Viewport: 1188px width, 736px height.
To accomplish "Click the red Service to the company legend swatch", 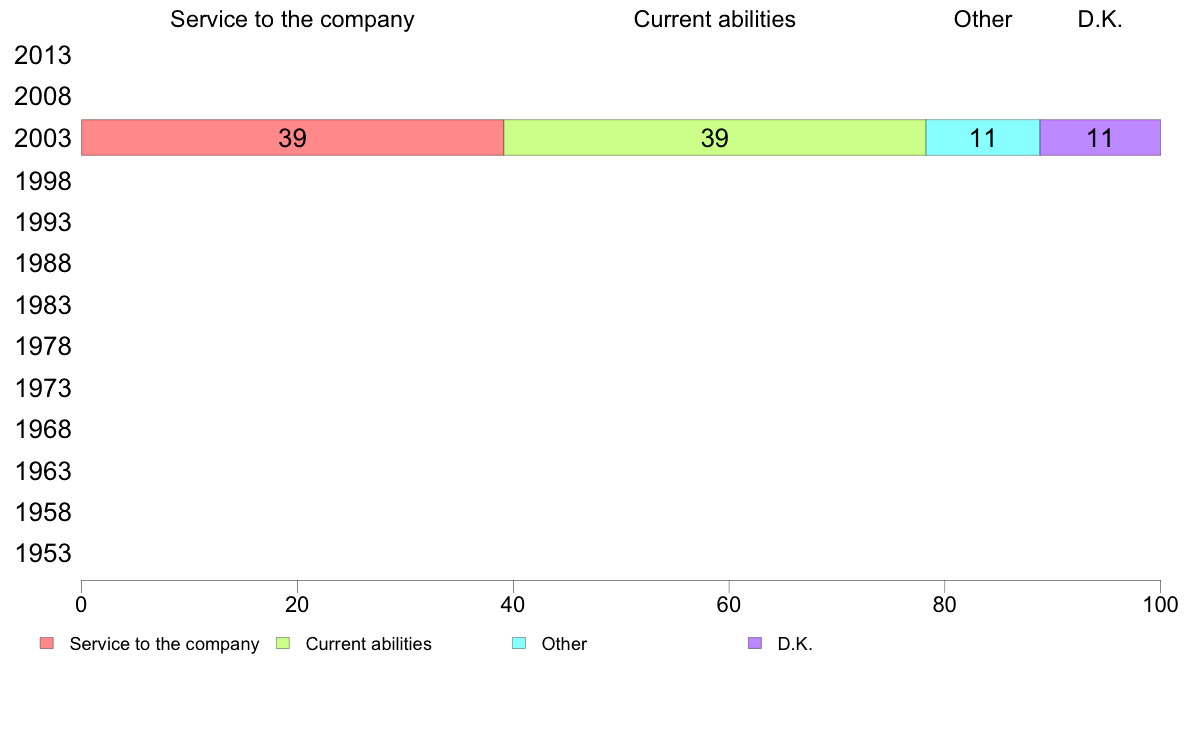I will [x=46, y=643].
